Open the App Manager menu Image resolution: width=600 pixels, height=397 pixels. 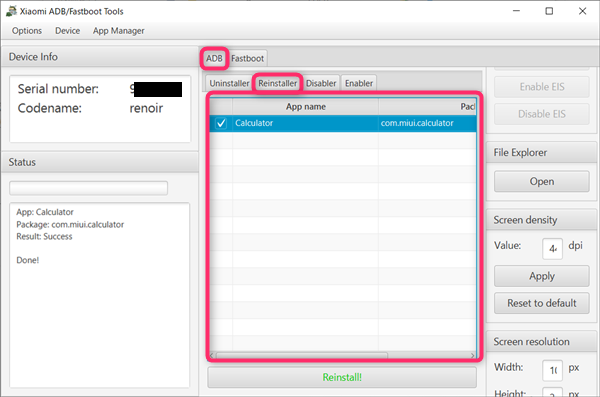[x=119, y=31]
